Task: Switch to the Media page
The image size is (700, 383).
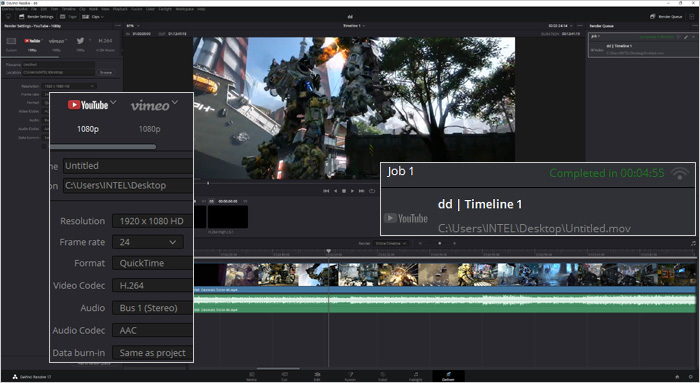Action: tap(252, 376)
